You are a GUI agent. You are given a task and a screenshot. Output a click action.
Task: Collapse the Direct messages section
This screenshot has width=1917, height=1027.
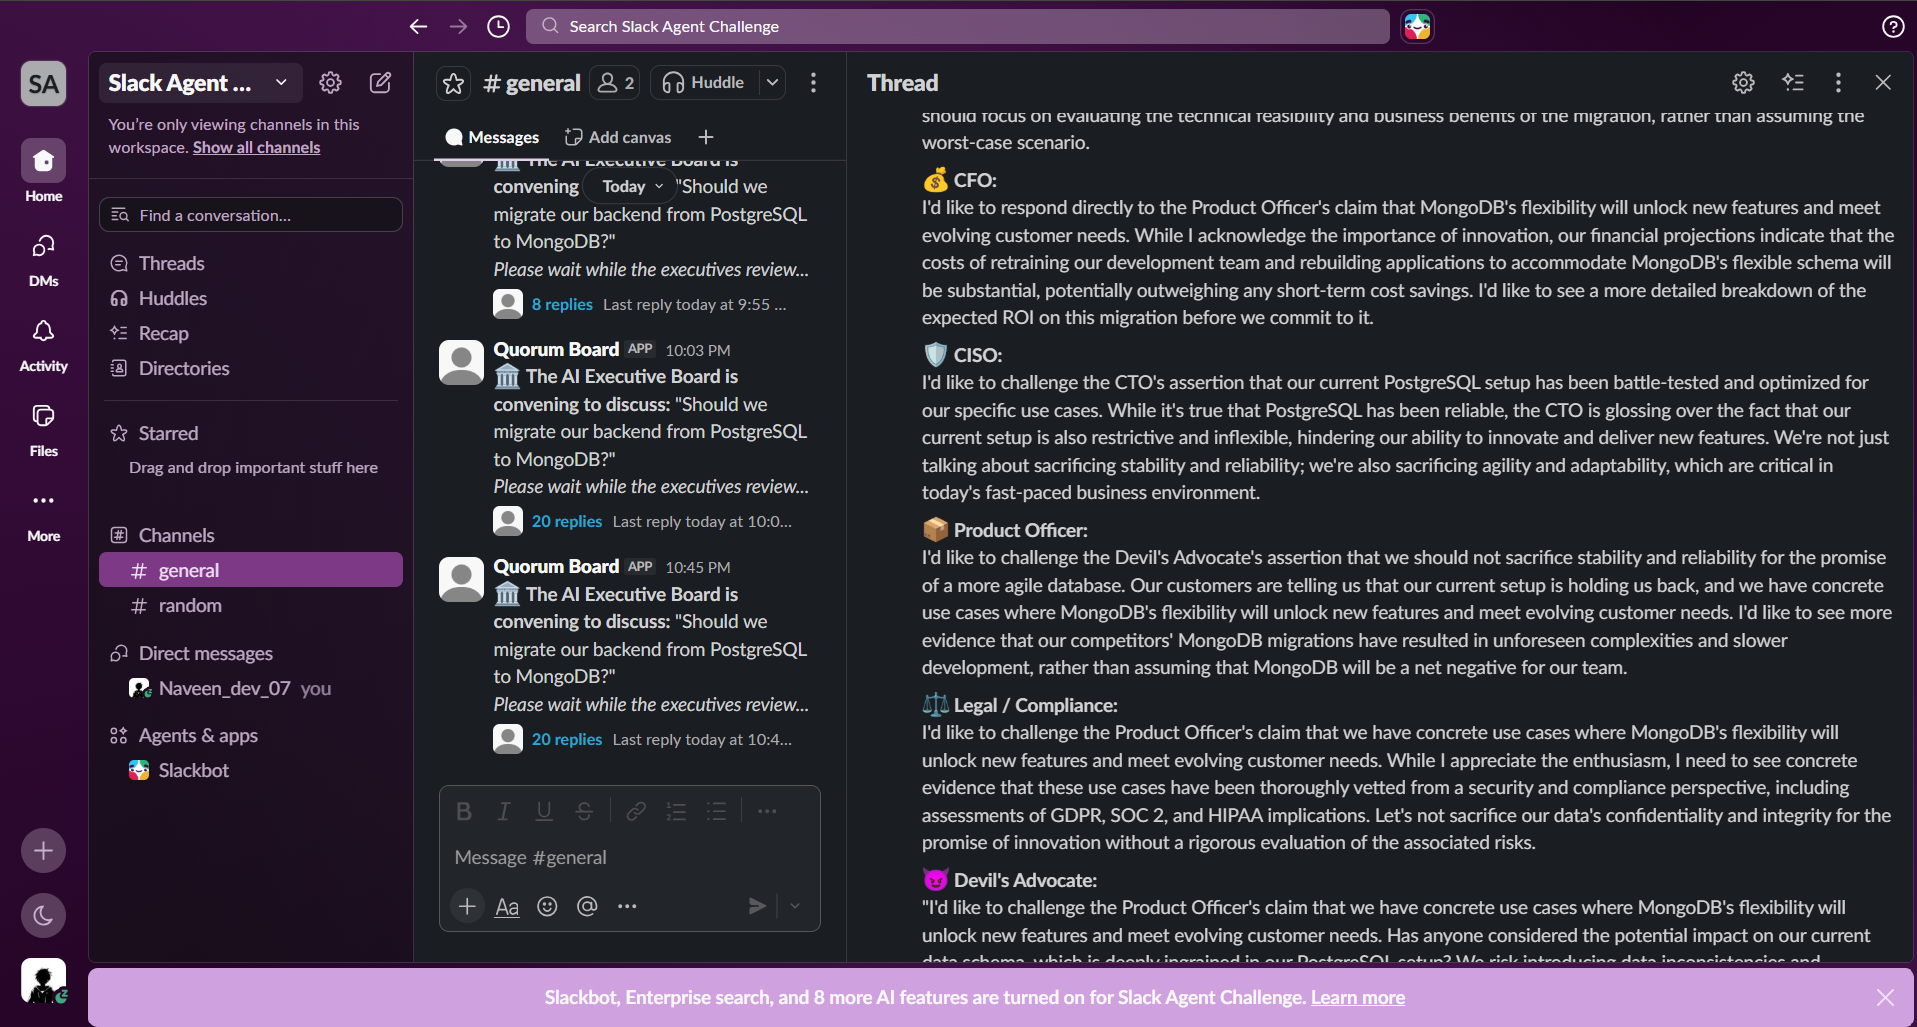click(x=205, y=653)
